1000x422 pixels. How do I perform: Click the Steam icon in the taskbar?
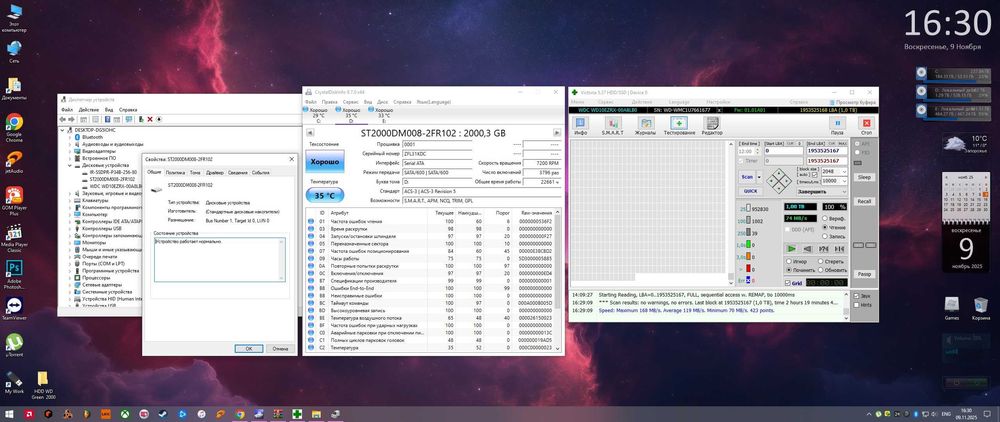163,414
